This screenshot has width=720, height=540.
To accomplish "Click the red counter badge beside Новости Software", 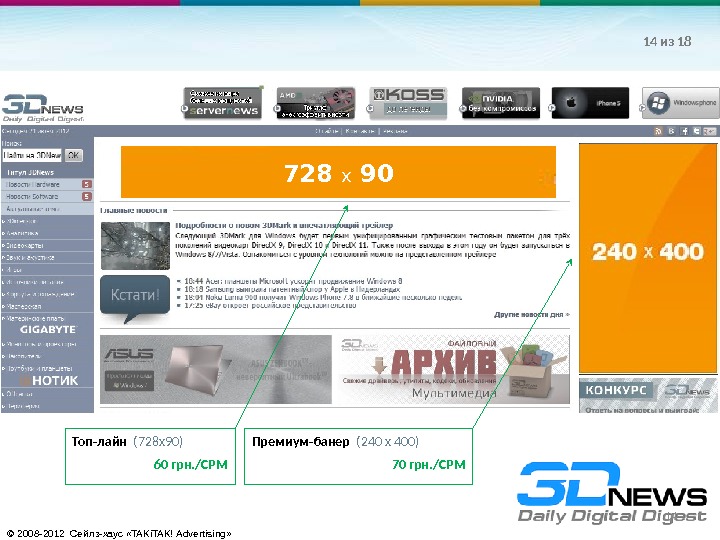I will 86,197.
